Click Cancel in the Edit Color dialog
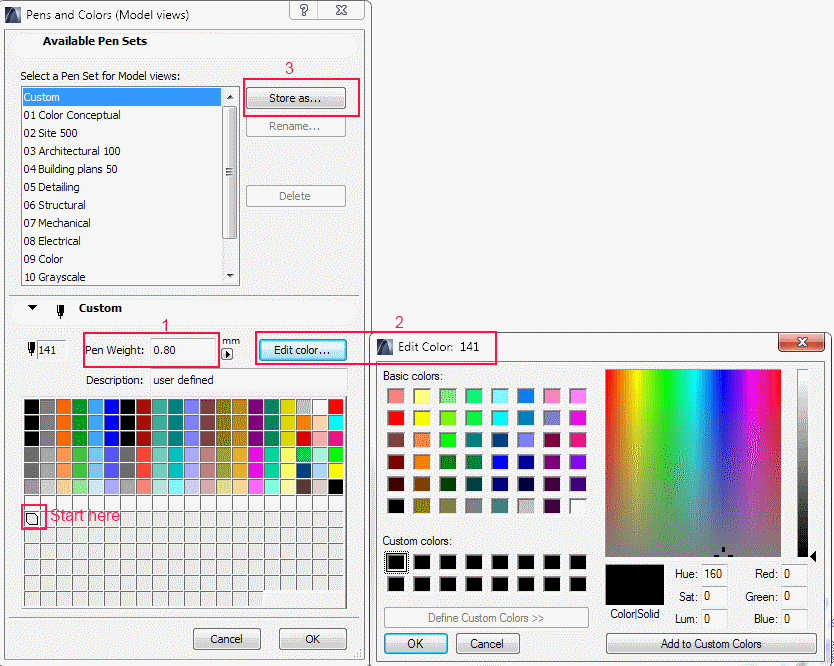This screenshot has width=834, height=666. (487, 644)
